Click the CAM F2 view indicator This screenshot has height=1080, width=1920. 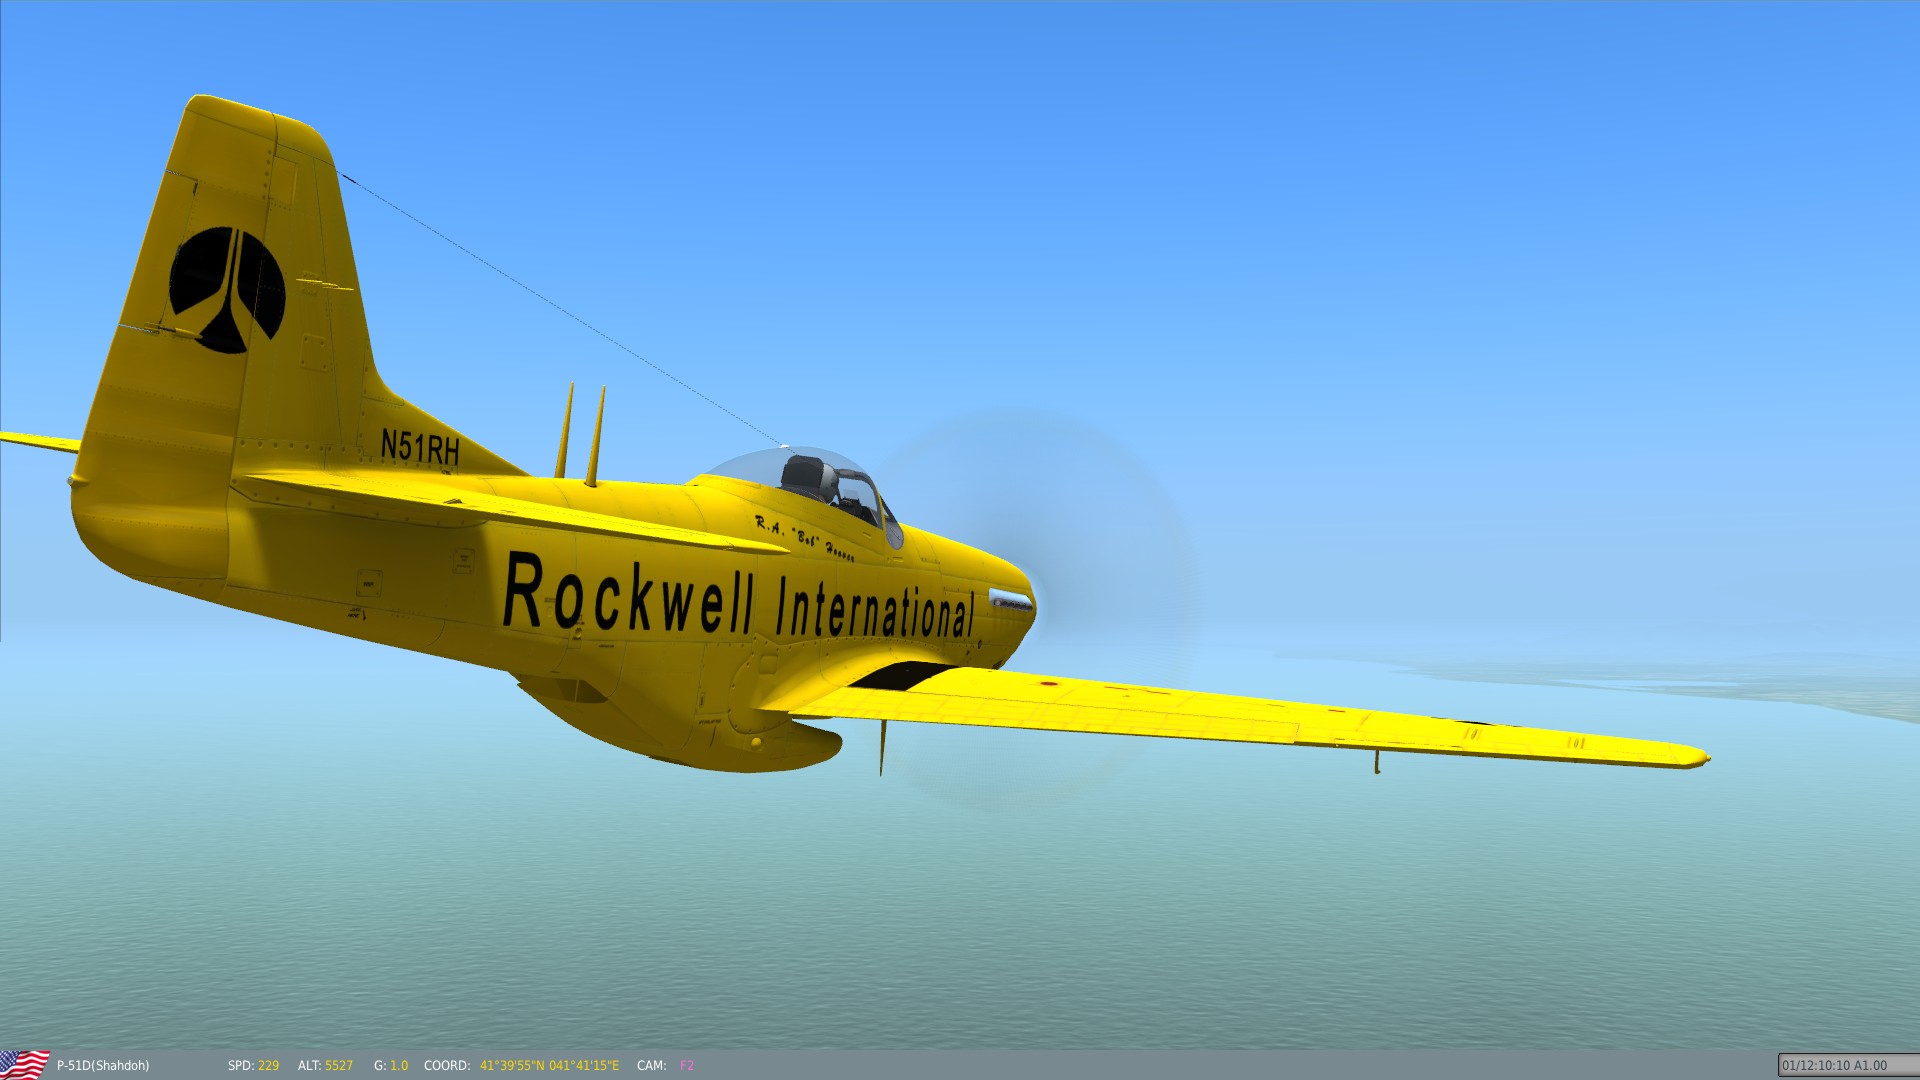point(686,1066)
